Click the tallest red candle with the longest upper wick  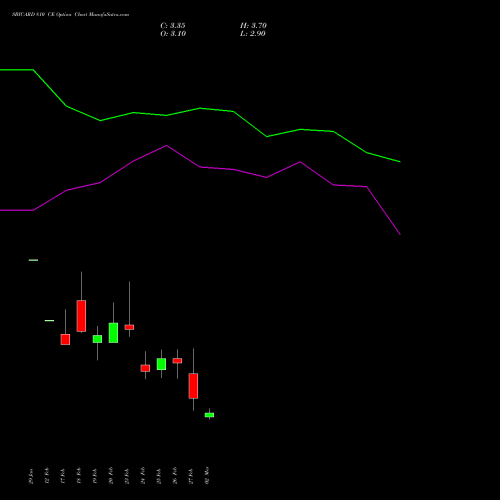pyautogui.click(x=81, y=316)
